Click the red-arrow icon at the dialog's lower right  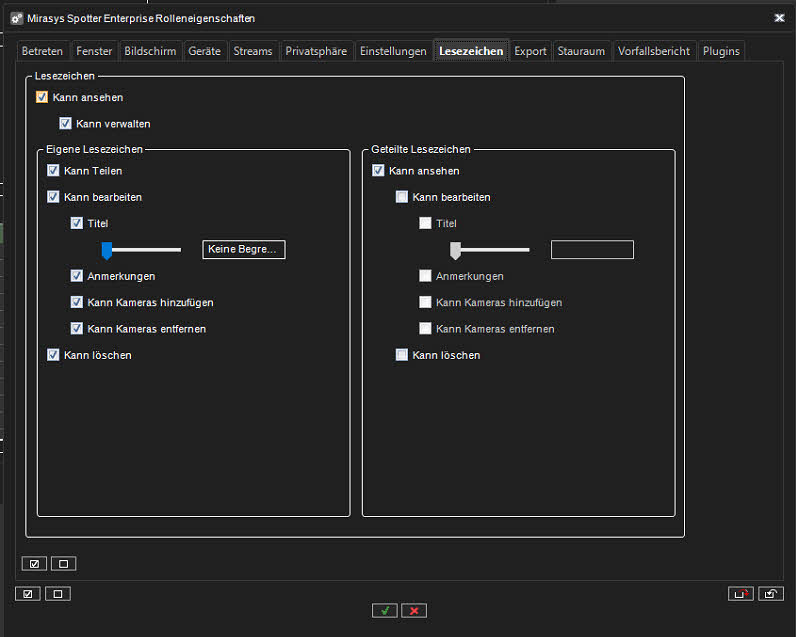[x=740, y=594]
